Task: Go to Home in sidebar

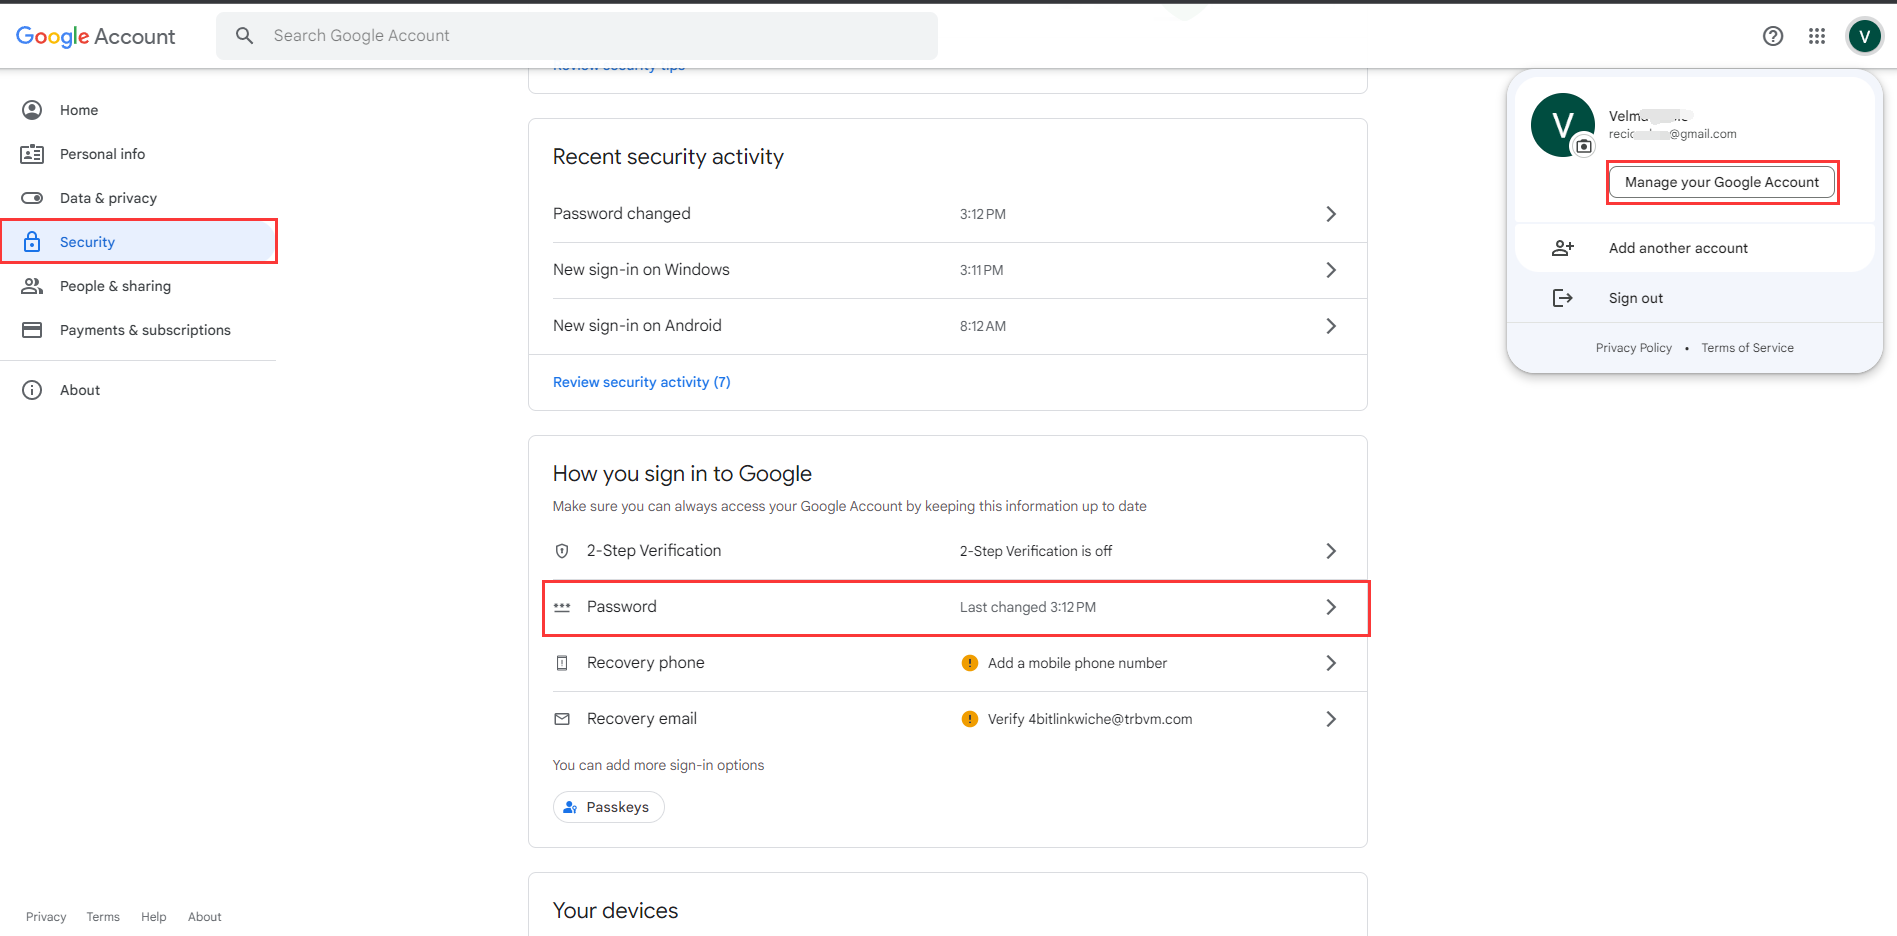Action: [138, 110]
